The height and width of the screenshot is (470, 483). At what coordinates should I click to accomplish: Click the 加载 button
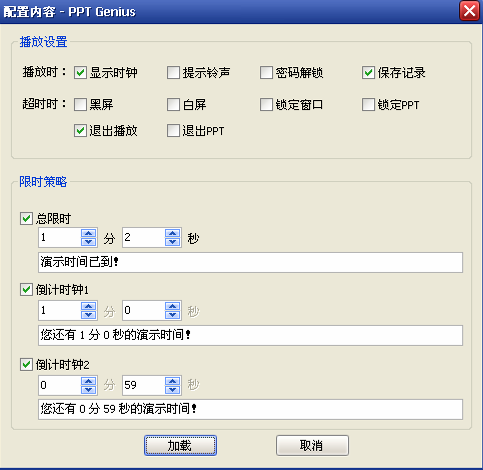(x=180, y=445)
